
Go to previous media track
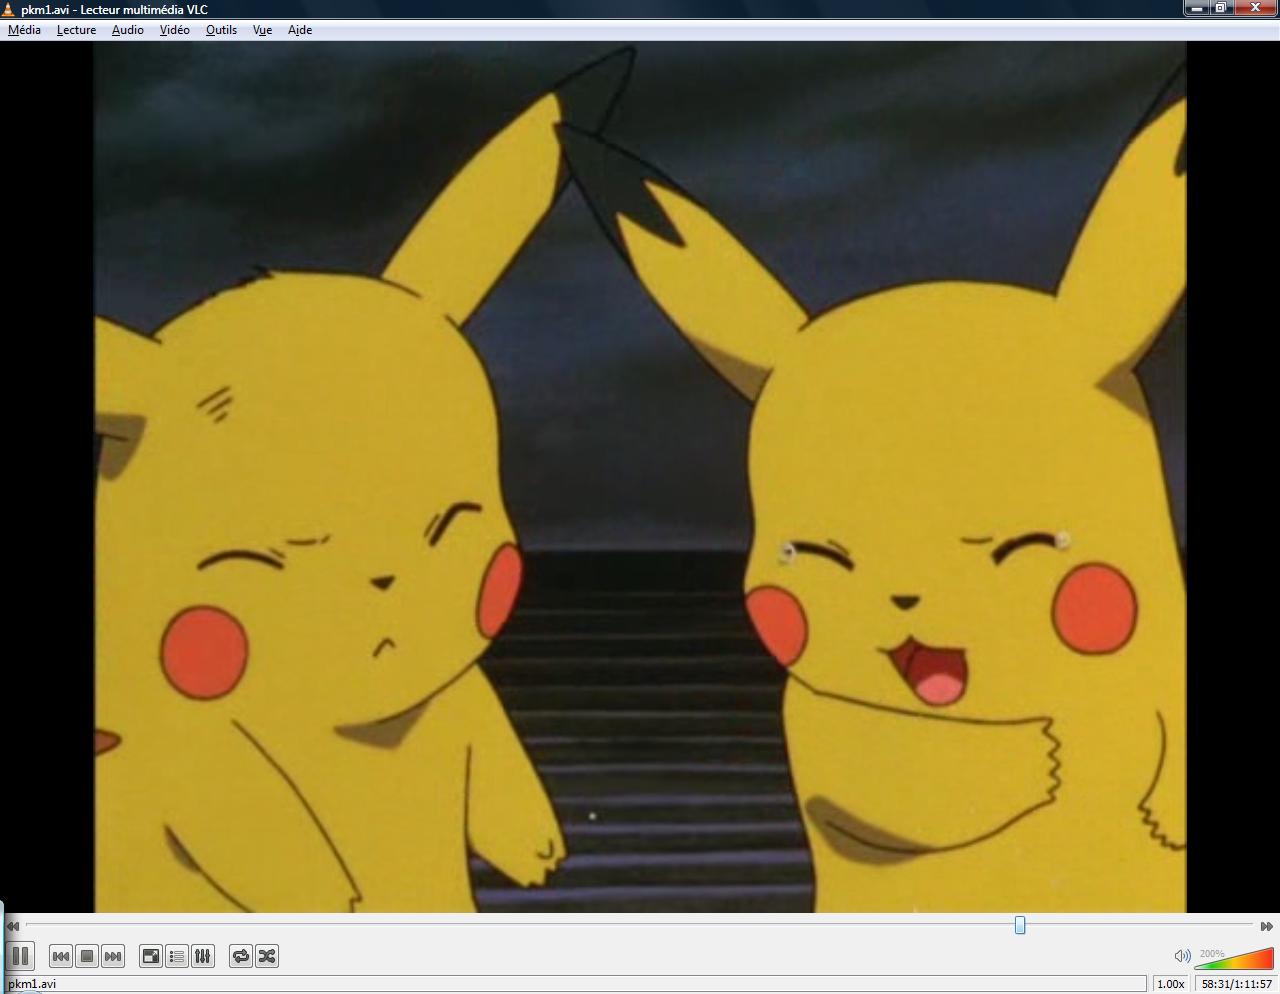click(61, 956)
